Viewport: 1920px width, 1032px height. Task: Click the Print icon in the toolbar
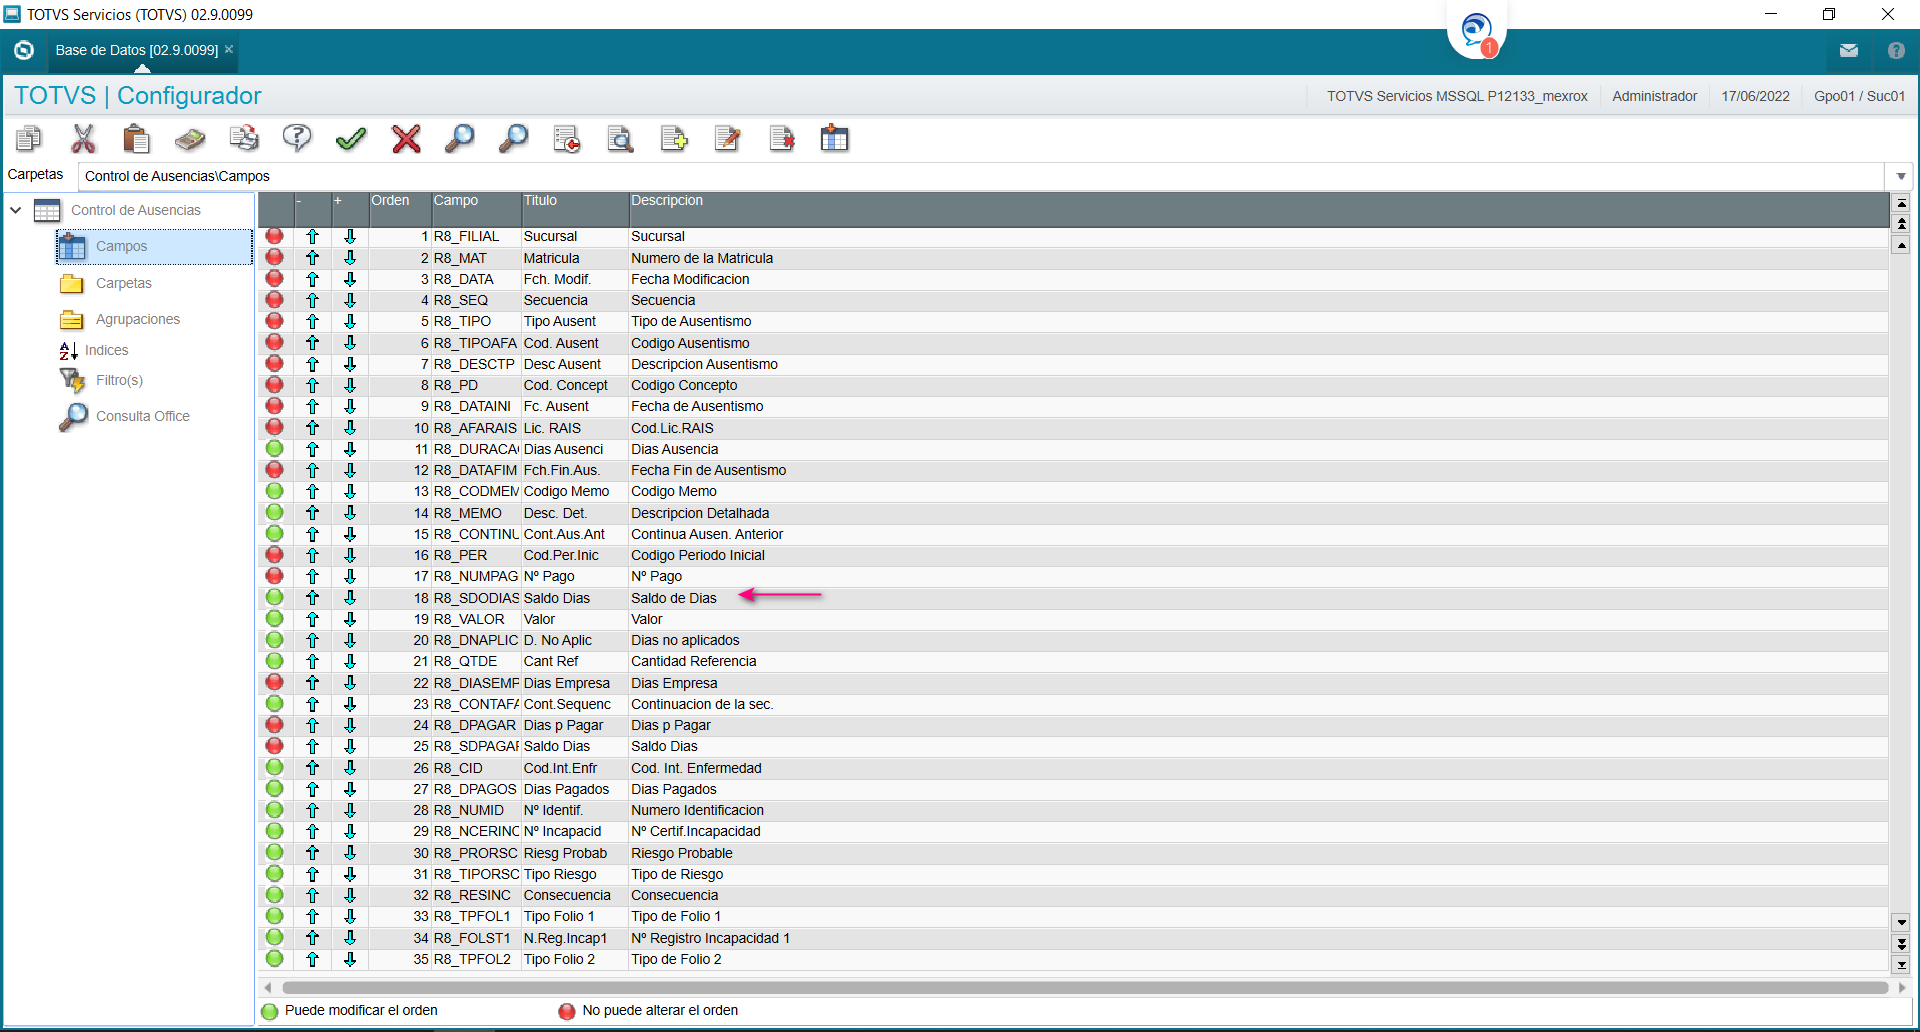click(x=244, y=138)
